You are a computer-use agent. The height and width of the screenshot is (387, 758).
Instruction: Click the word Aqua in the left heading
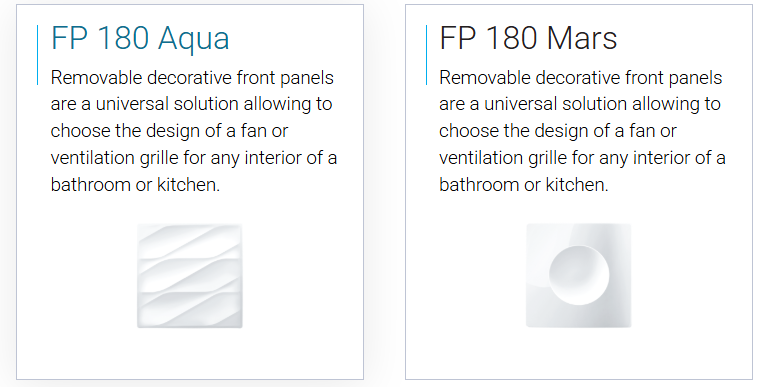(193, 40)
